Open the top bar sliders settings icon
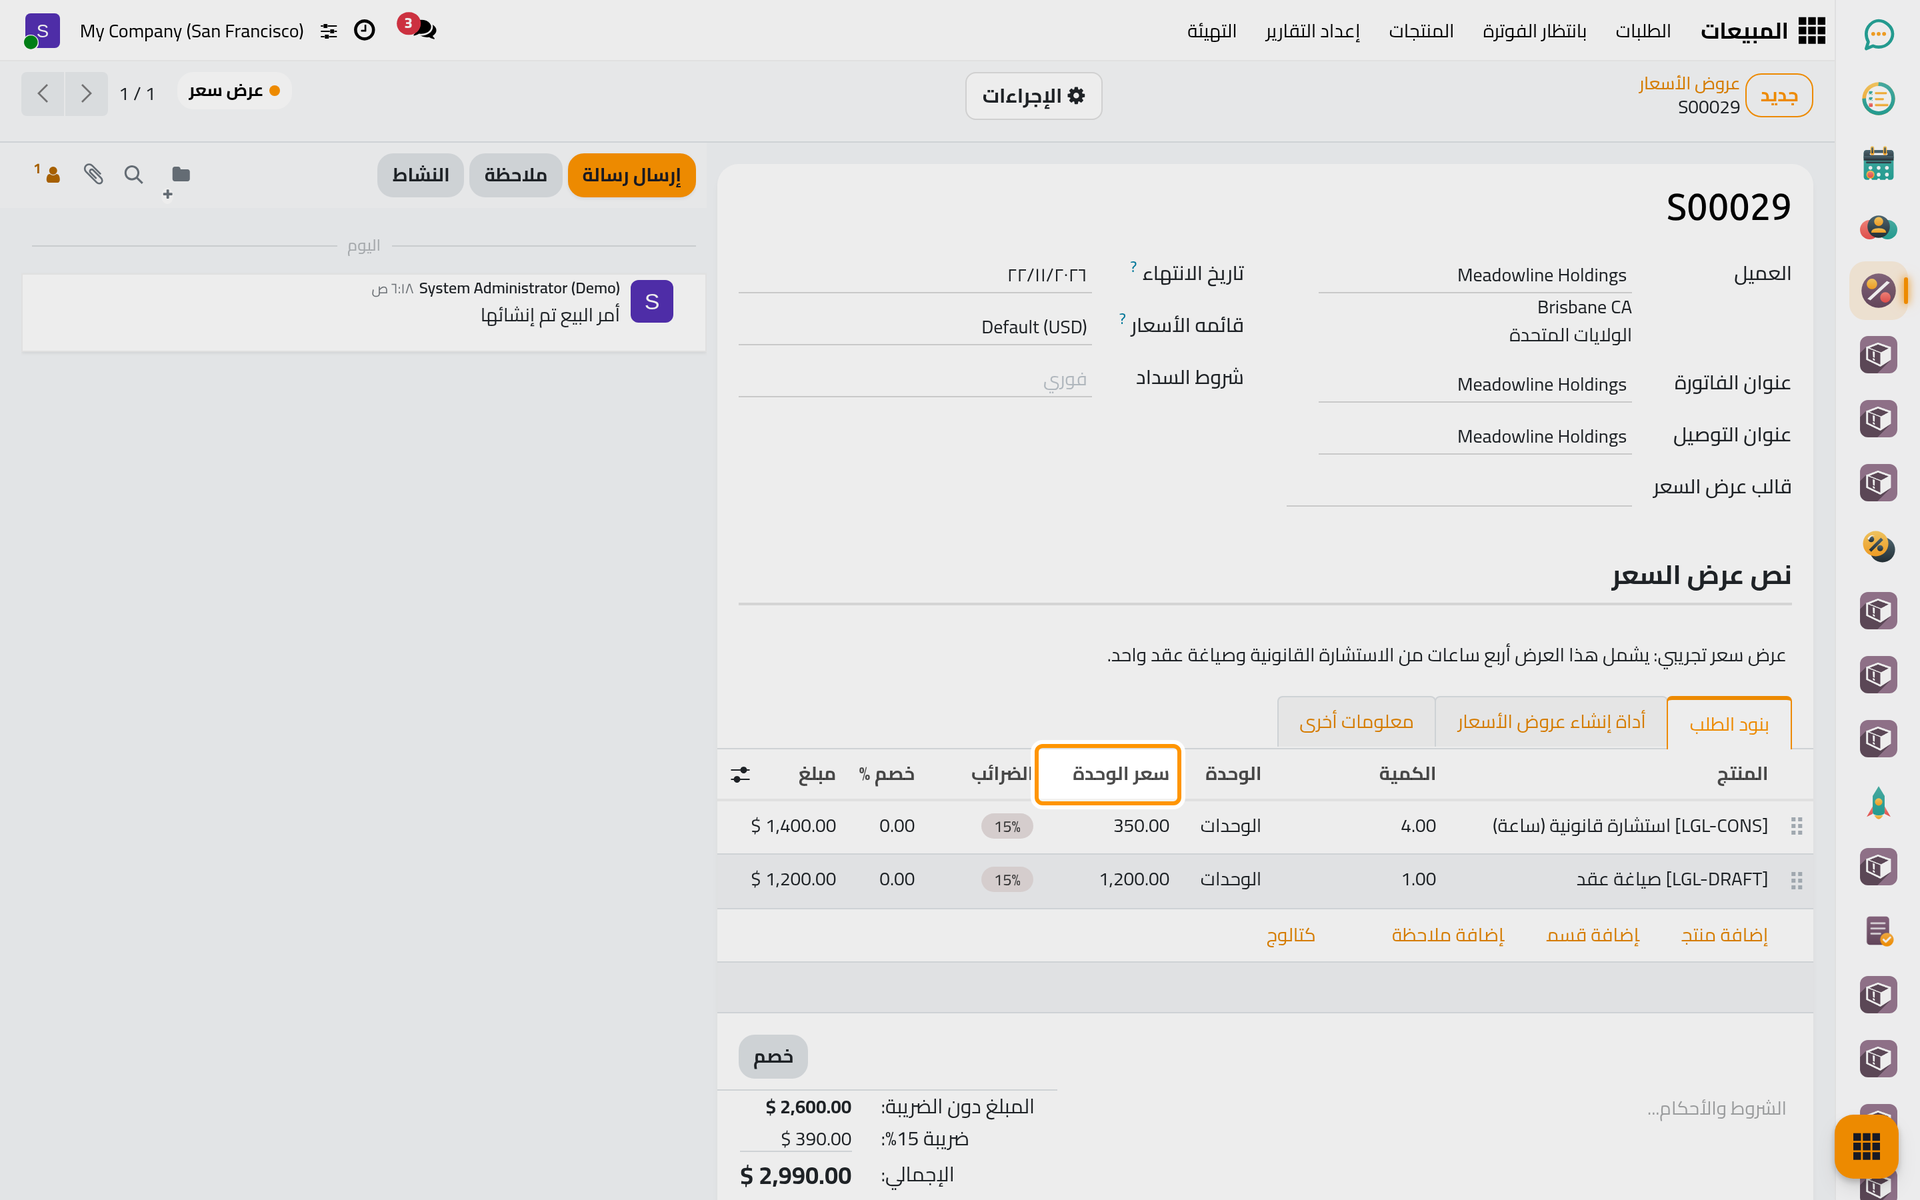Screen dimensions: 1920x1200 [x=329, y=31]
